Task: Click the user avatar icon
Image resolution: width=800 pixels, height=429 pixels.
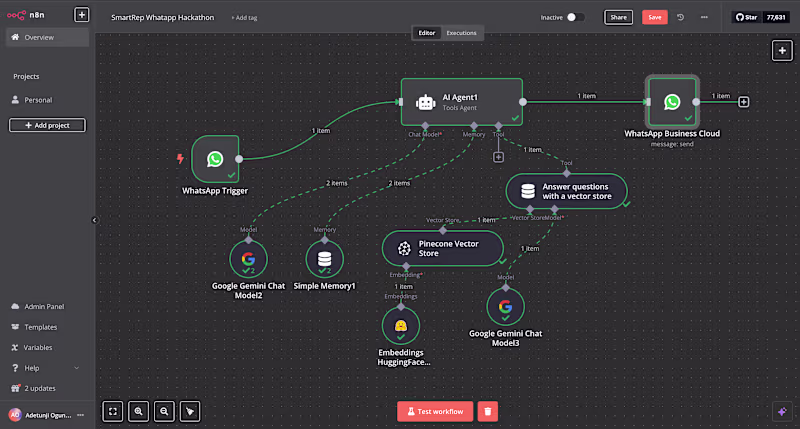Action: coord(15,415)
